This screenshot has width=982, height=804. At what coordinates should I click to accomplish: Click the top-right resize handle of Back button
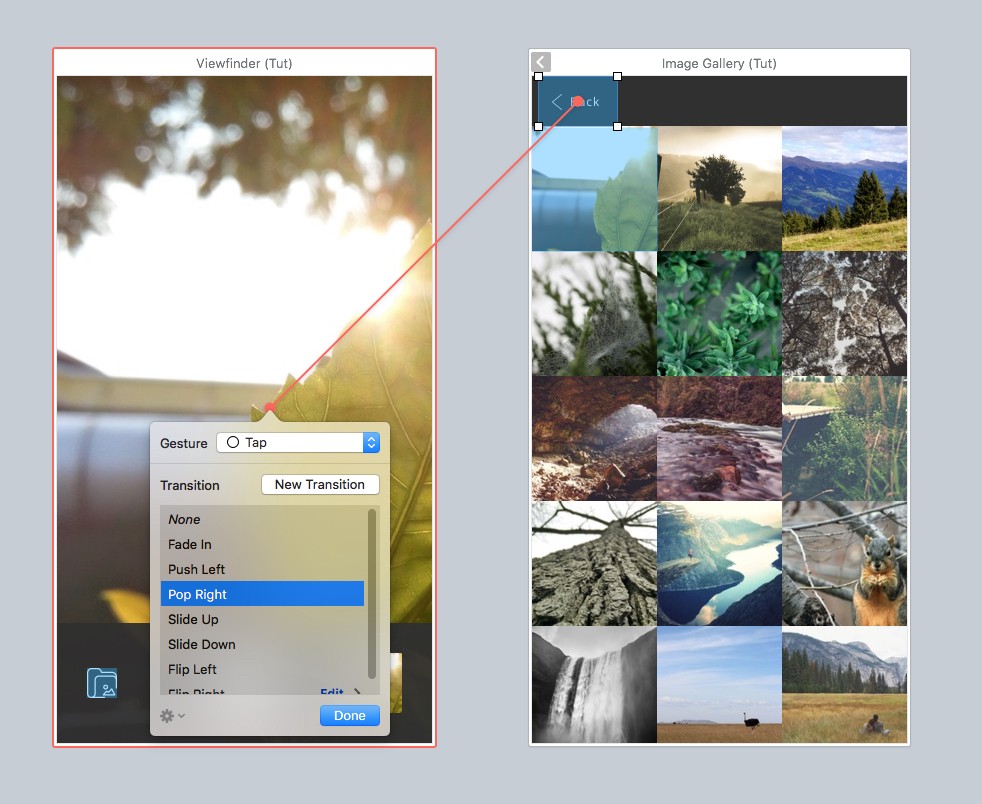pyautogui.click(x=617, y=76)
